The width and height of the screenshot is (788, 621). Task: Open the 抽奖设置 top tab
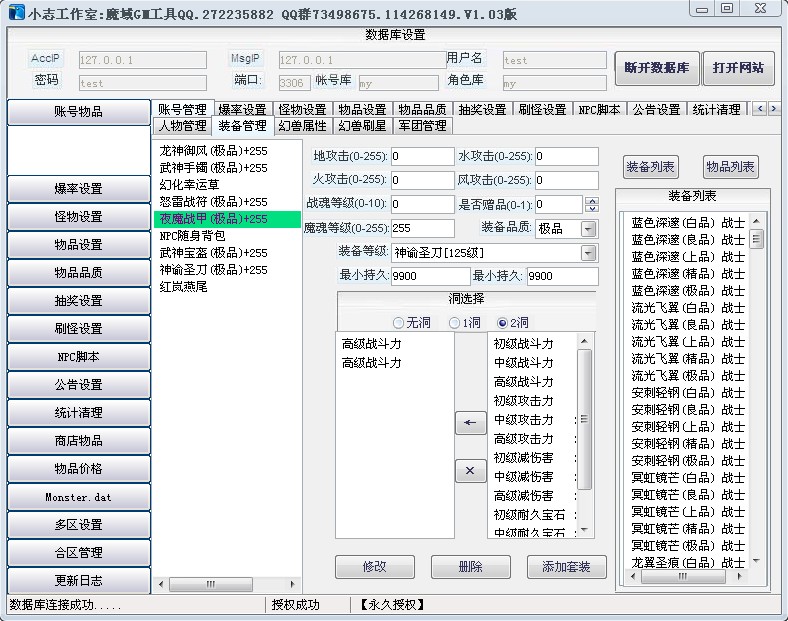point(482,109)
